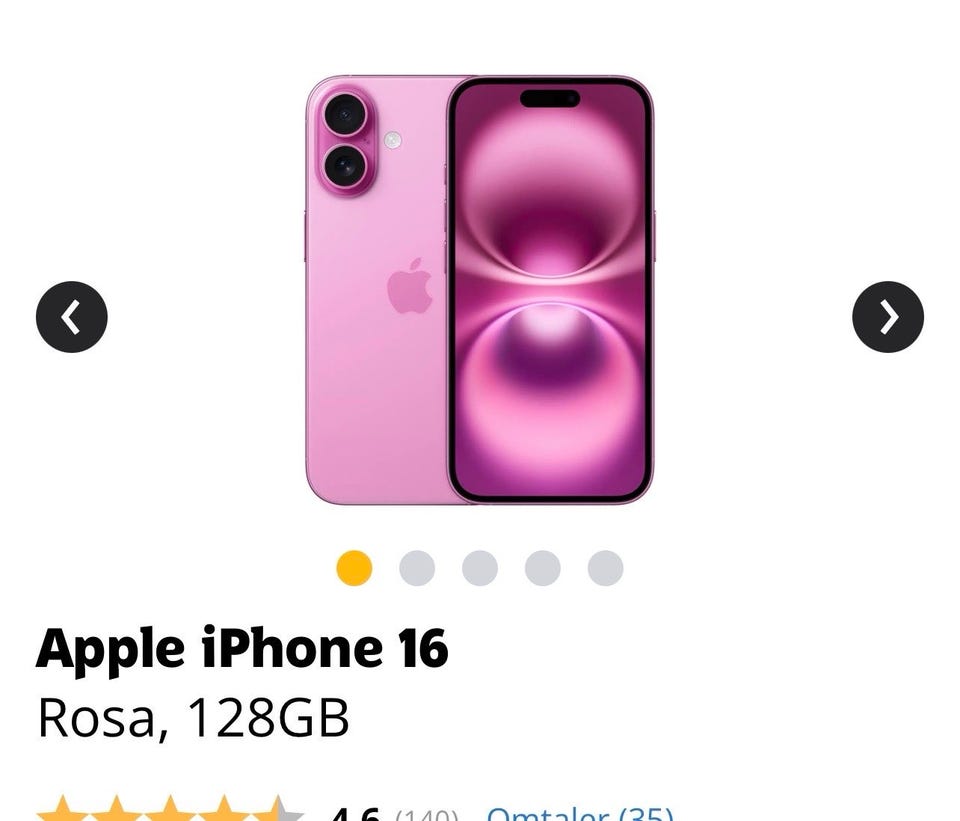Click the camera flash on phone back
960x821 pixels.
[x=393, y=140]
